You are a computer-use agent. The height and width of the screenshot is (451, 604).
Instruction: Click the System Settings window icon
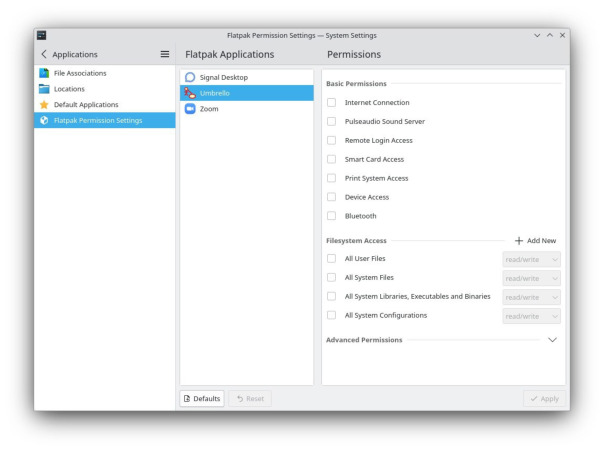pos(42,35)
